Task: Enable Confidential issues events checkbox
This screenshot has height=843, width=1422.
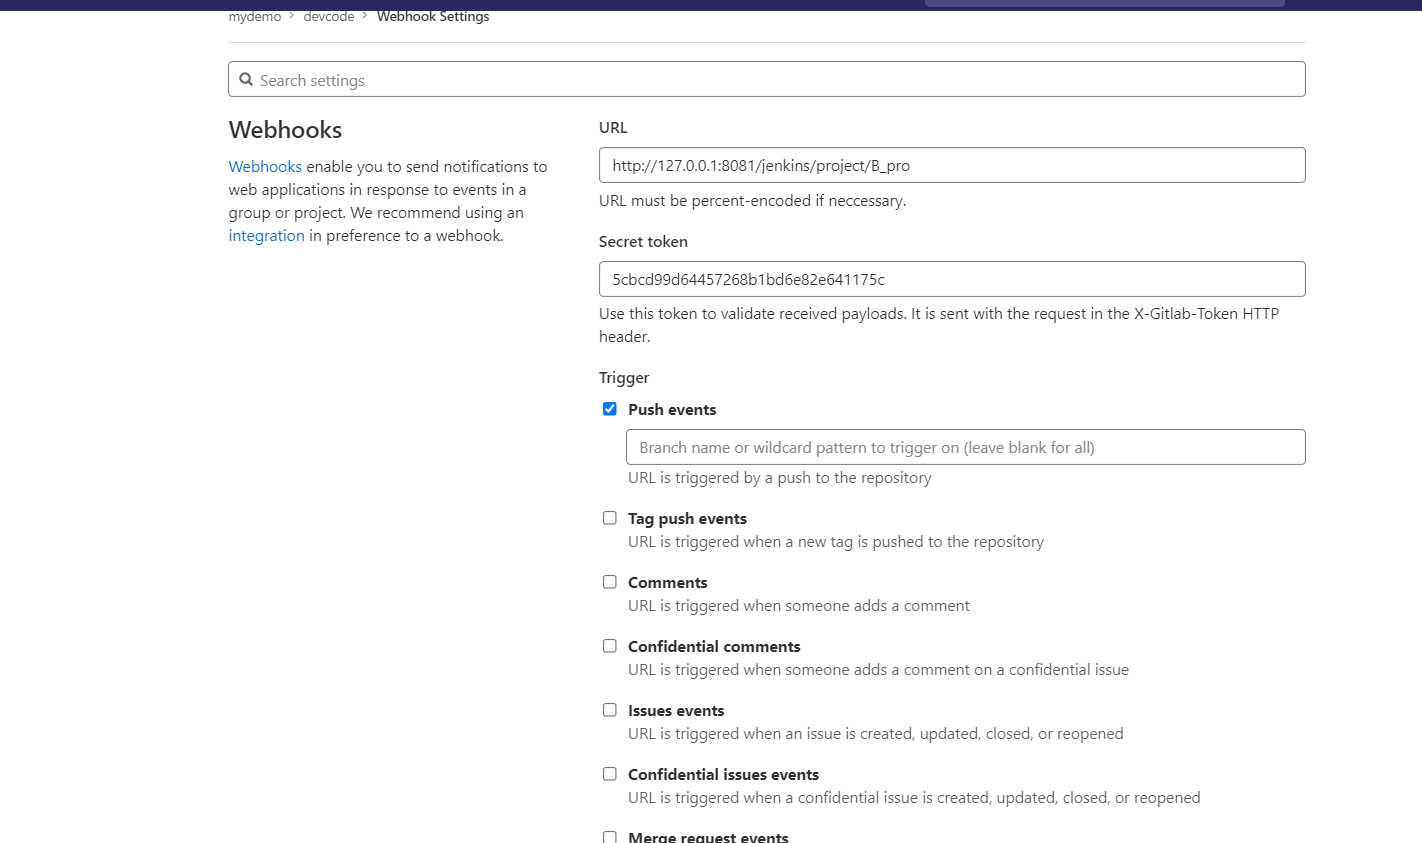Action: click(610, 773)
